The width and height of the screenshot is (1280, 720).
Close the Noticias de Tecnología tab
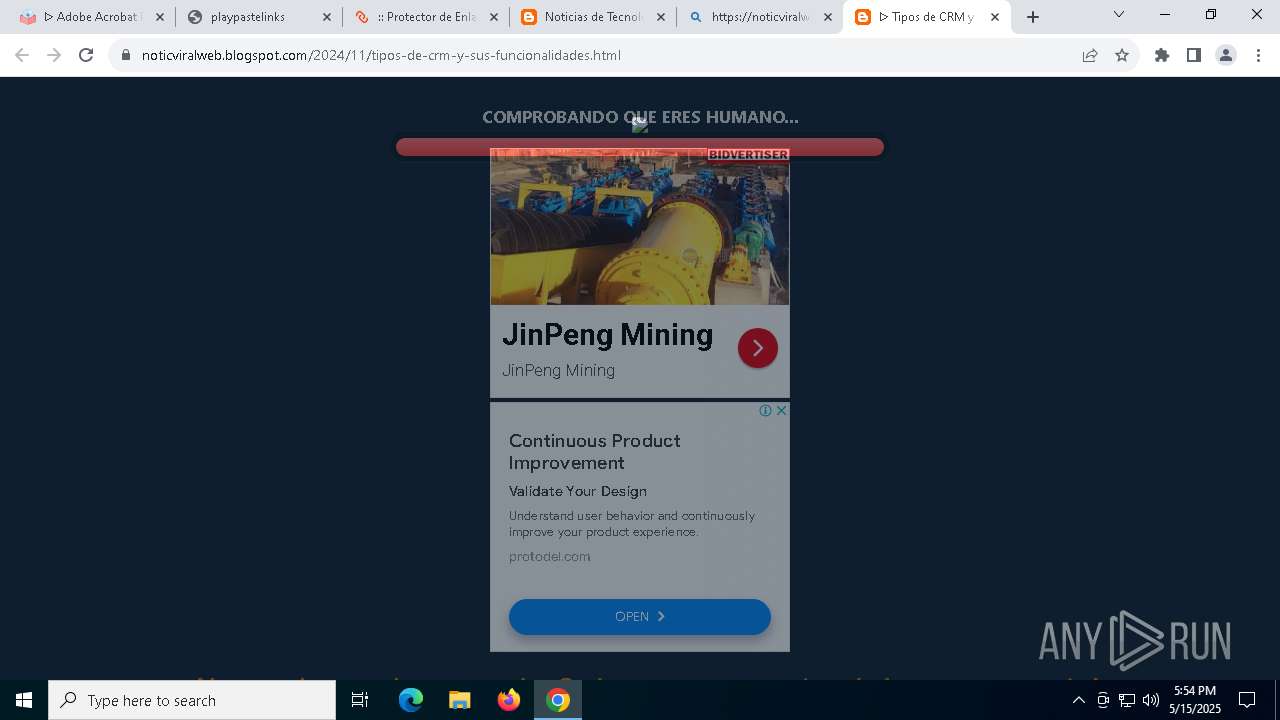[660, 17]
